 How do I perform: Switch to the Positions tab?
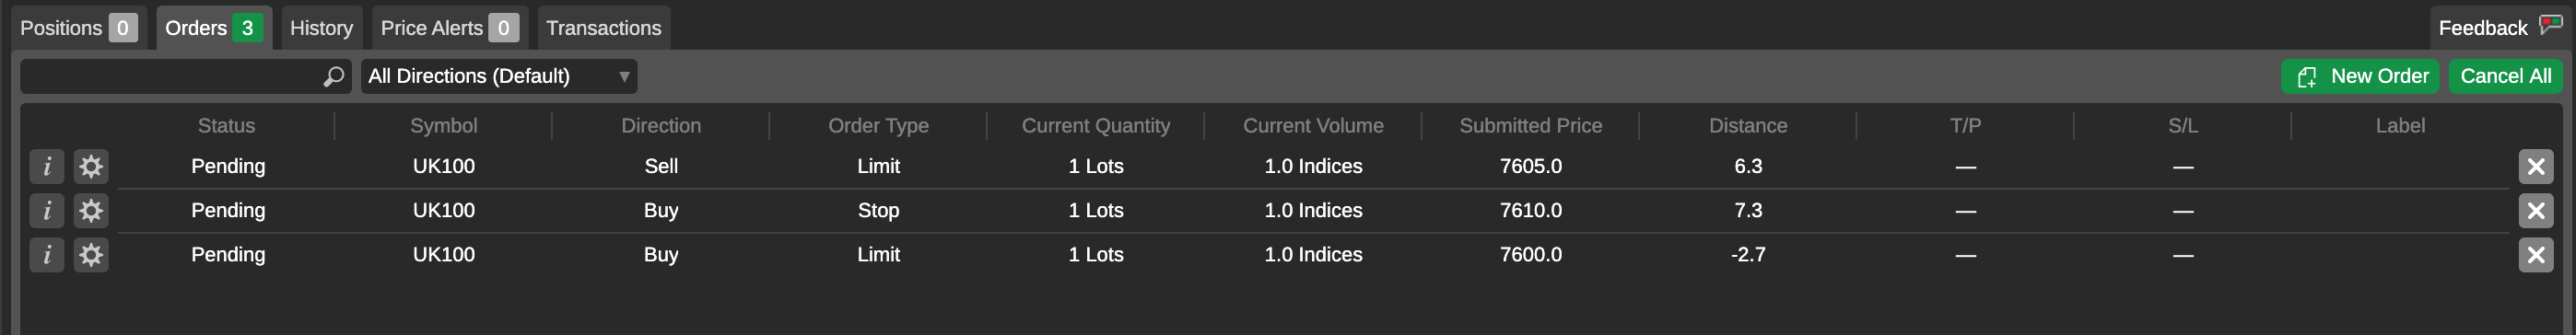click(x=79, y=28)
